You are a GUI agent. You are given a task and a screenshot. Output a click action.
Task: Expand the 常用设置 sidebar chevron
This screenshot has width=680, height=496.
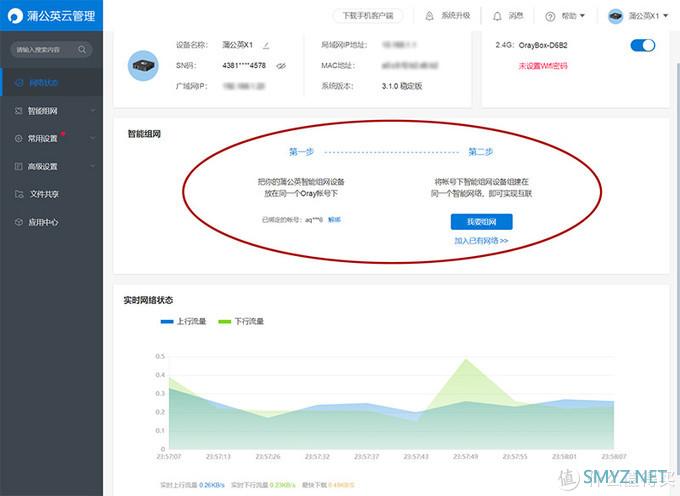pos(92,138)
